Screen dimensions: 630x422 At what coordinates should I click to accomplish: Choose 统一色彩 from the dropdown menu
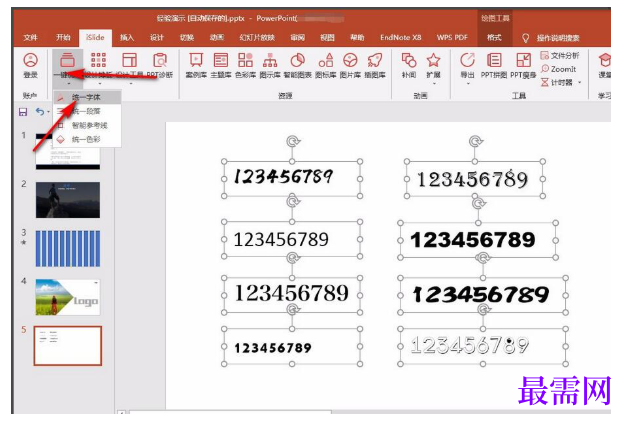pos(87,139)
